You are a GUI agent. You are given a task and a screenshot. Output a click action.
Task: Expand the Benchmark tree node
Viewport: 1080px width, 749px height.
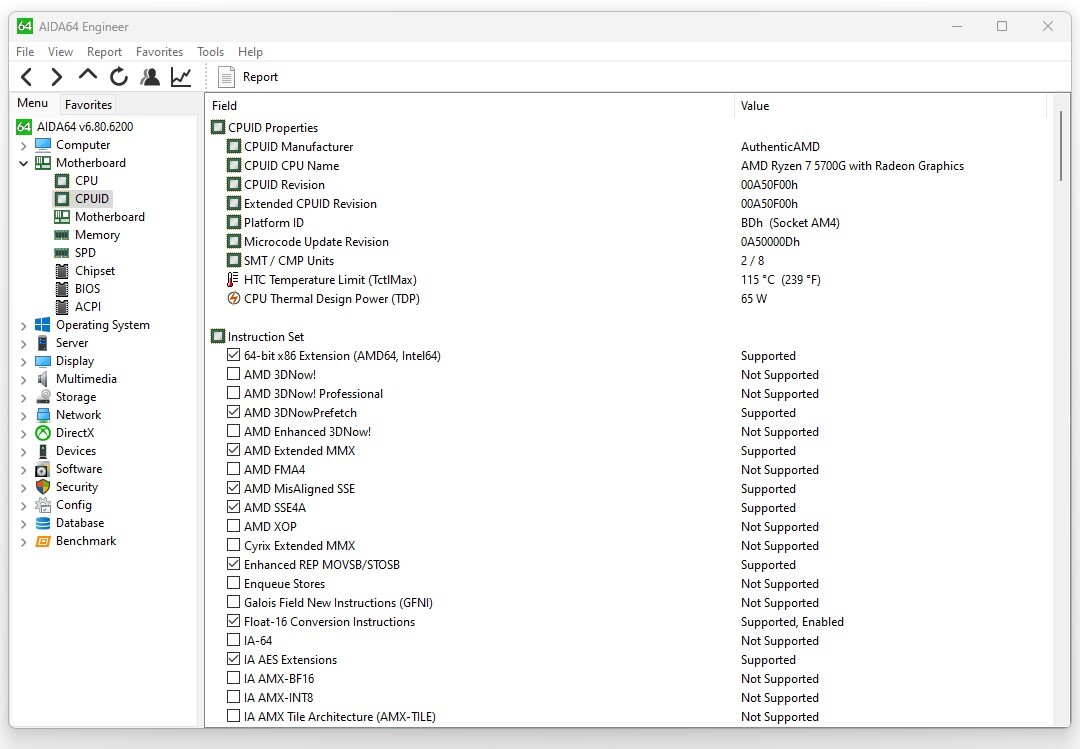coord(23,542)
